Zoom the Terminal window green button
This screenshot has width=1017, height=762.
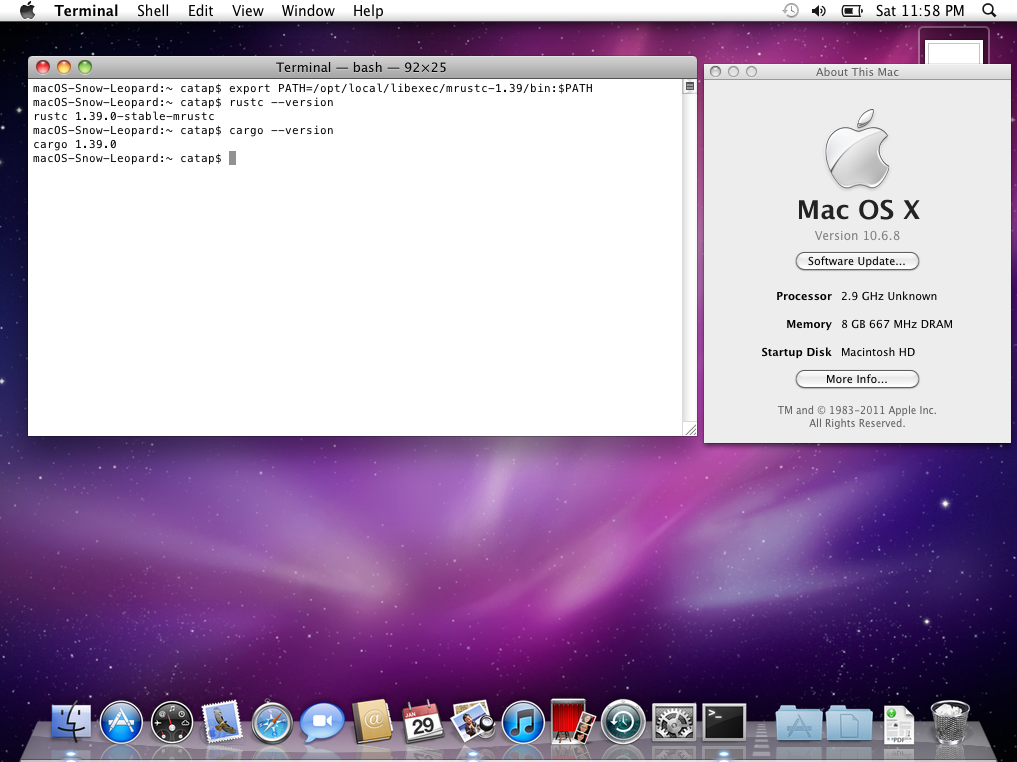(85, 67)
